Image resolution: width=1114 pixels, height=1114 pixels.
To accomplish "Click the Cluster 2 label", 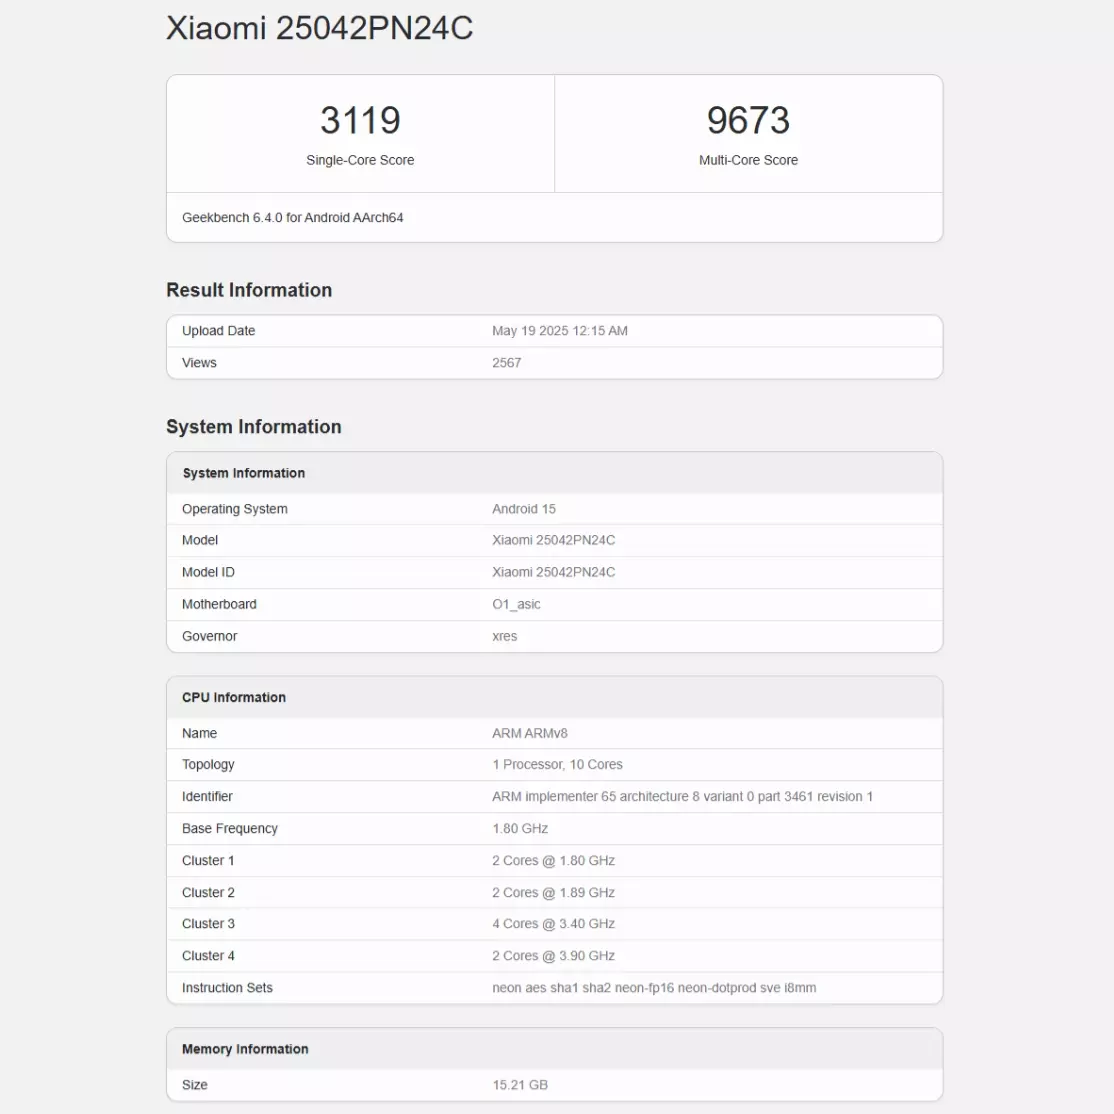I will (208, 892).
